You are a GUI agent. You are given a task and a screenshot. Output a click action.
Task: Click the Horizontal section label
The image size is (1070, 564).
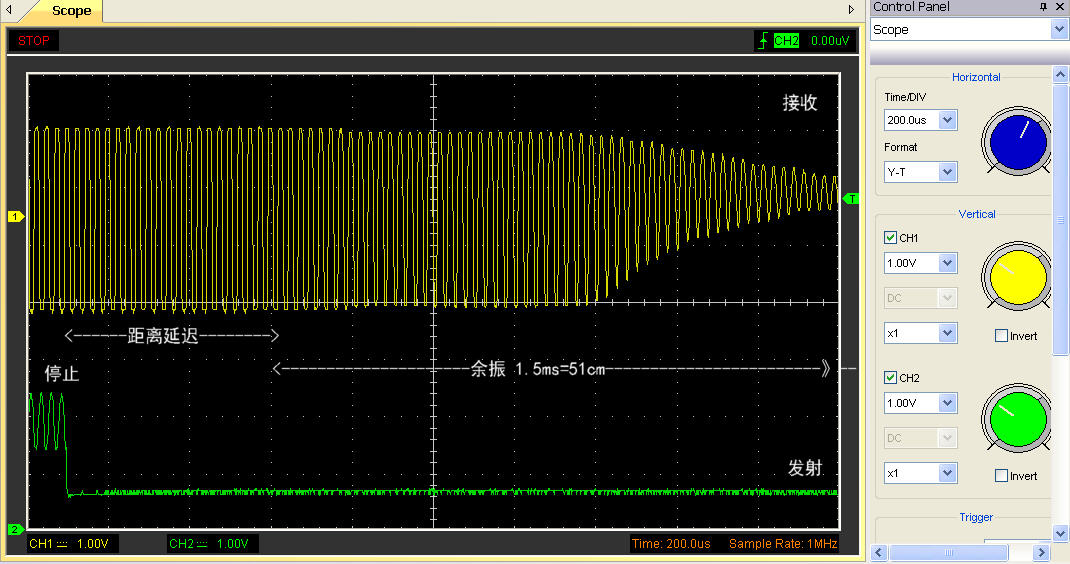click(976, 77)
